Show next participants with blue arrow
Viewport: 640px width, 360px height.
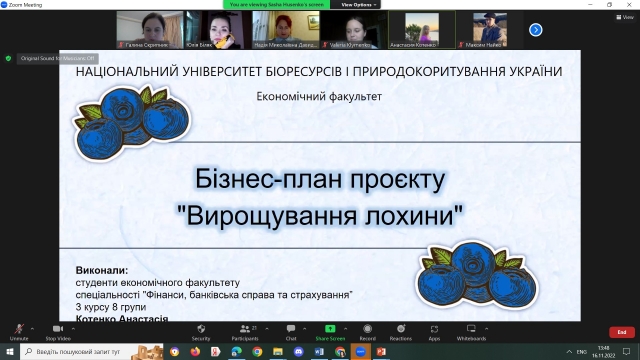tap(536, 30)
